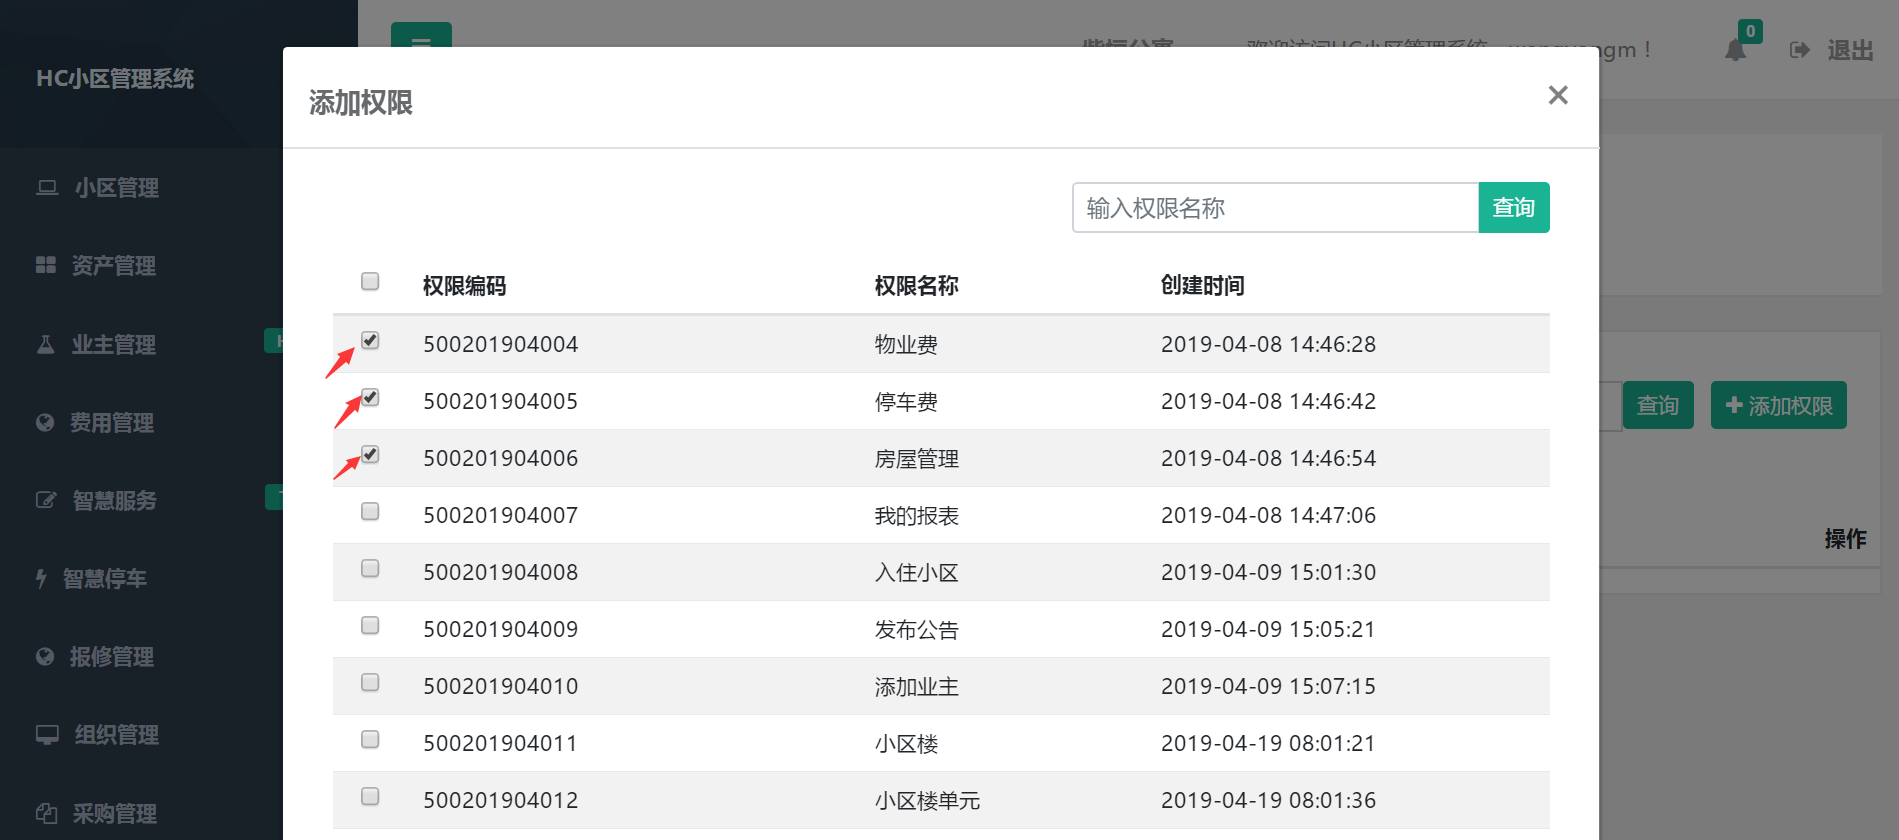Check the checkbox for 500201904010 添加业主
The height and width of the screenshot is (840, 1899).
pos(370,682)
